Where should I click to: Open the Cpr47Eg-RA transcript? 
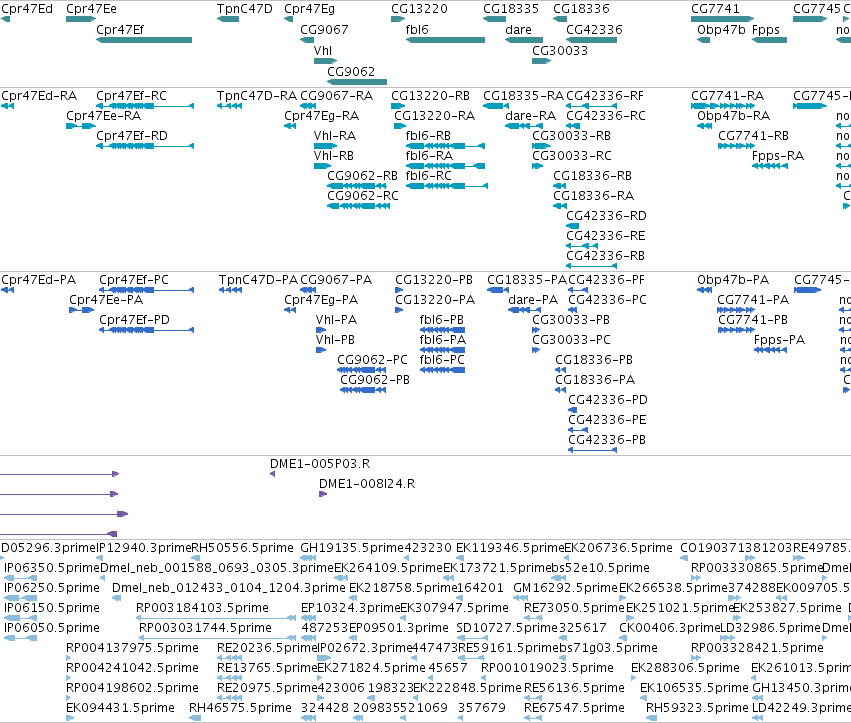[x=290, y=126]
